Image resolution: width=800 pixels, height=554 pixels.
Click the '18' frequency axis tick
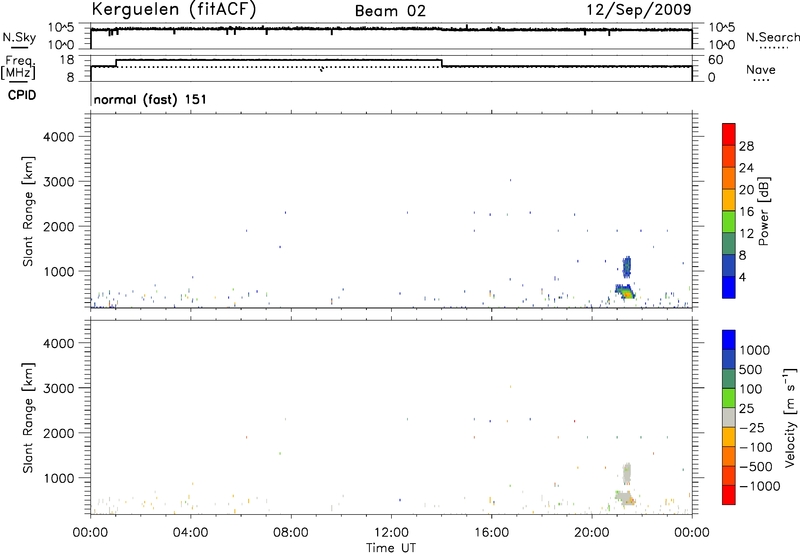66,60
